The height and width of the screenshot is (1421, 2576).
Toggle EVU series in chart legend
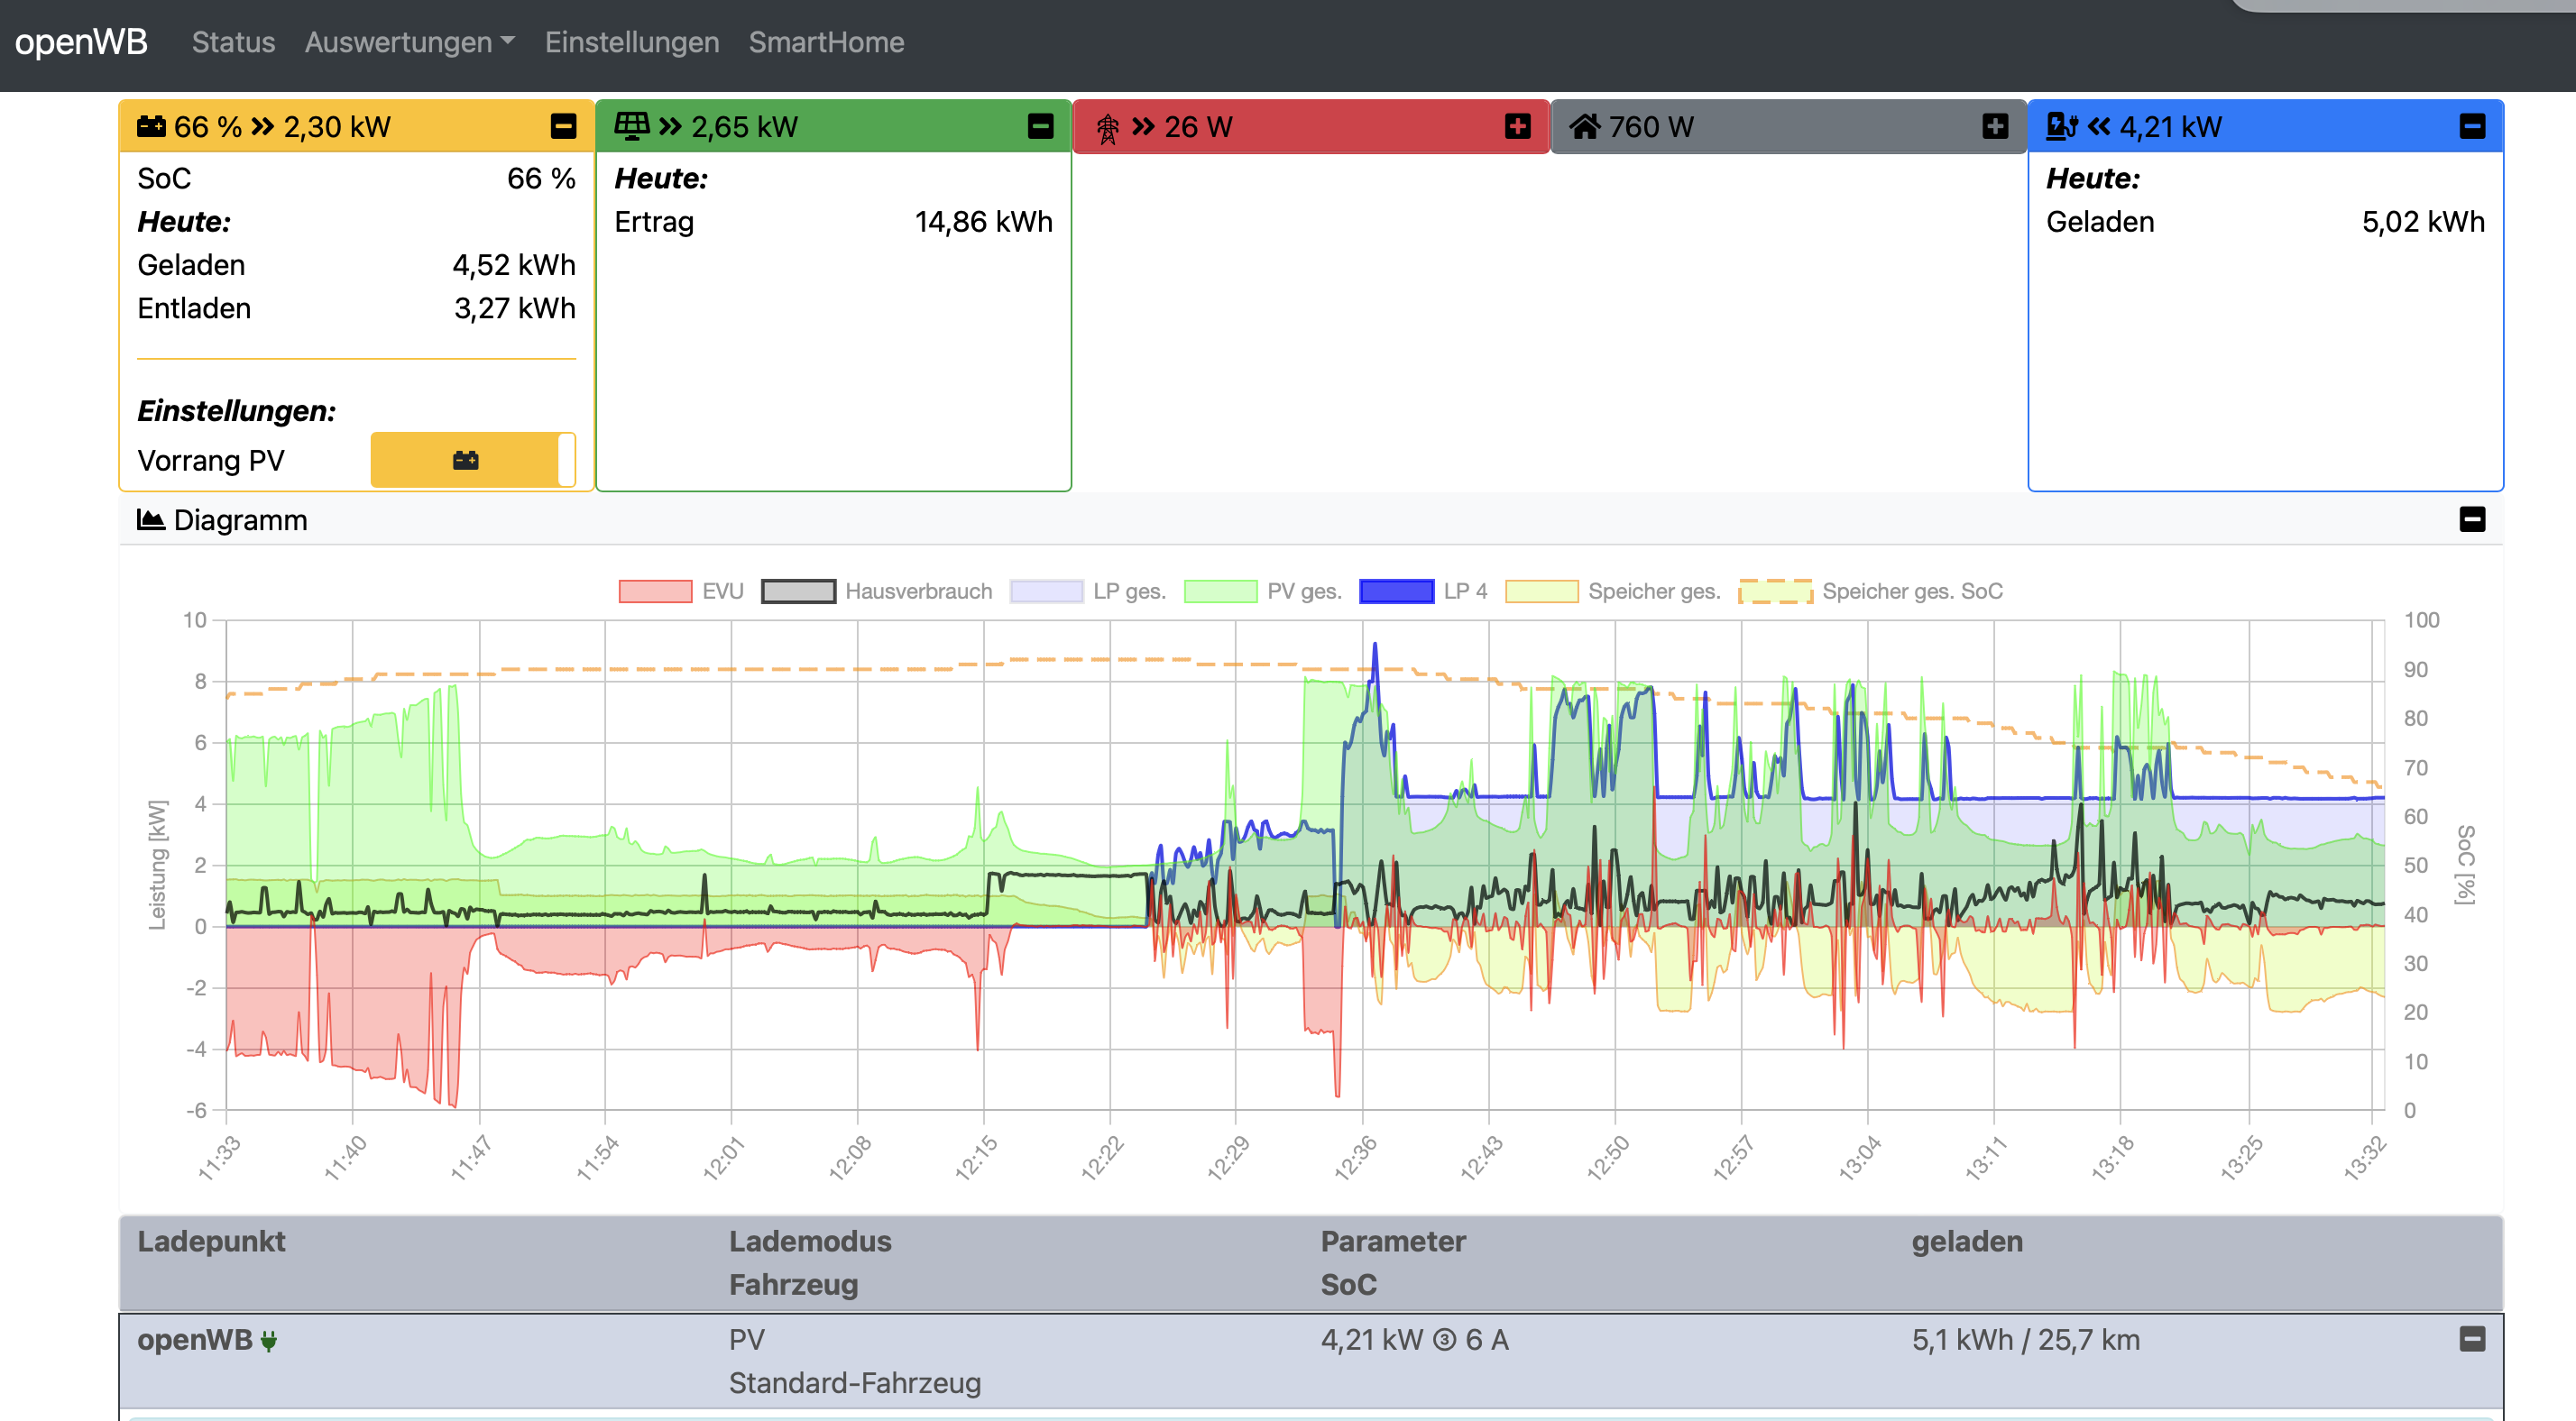click(656, 591)
